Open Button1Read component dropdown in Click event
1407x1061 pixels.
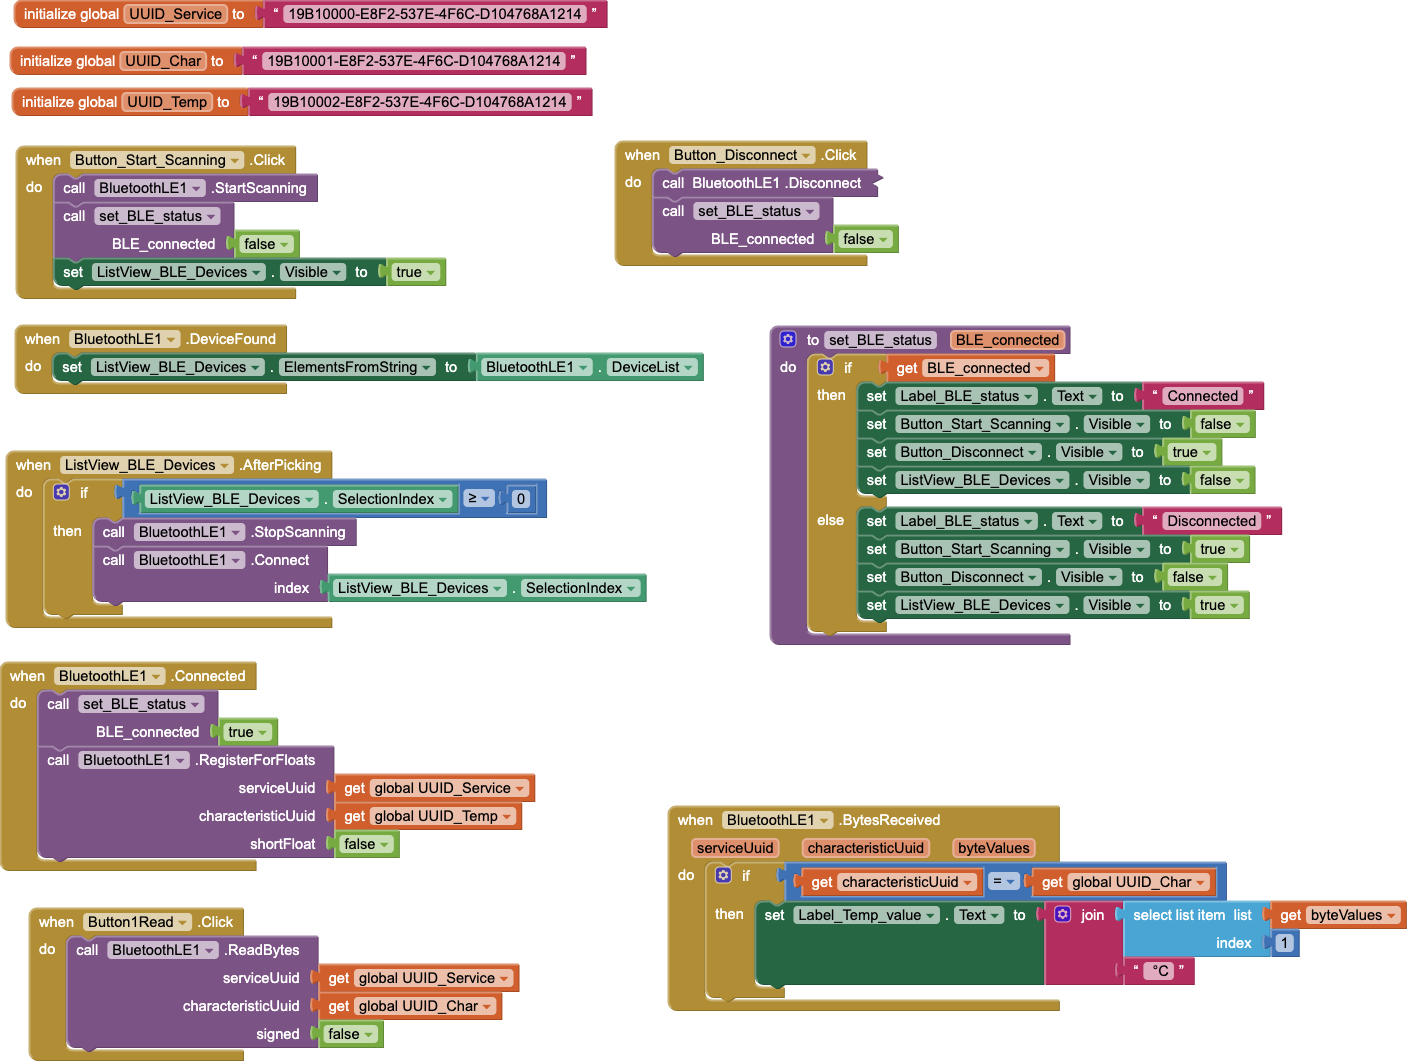[x=184, y=922]
